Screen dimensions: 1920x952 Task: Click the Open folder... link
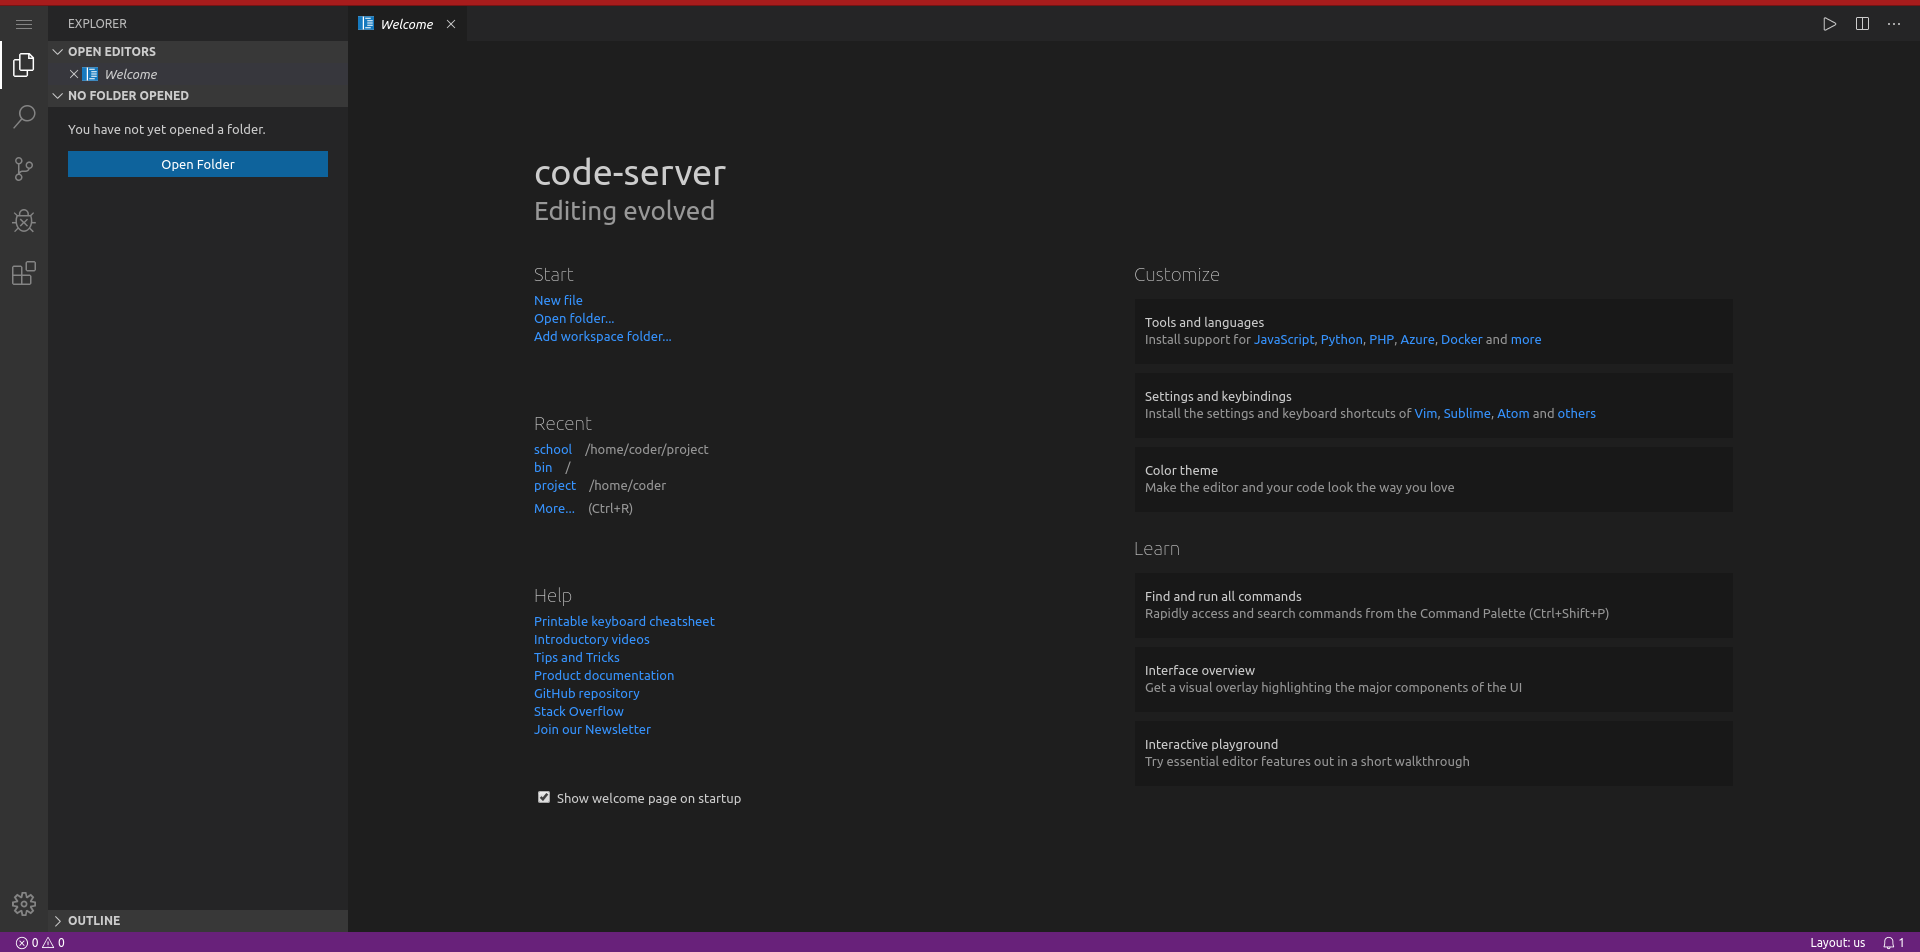574,318
